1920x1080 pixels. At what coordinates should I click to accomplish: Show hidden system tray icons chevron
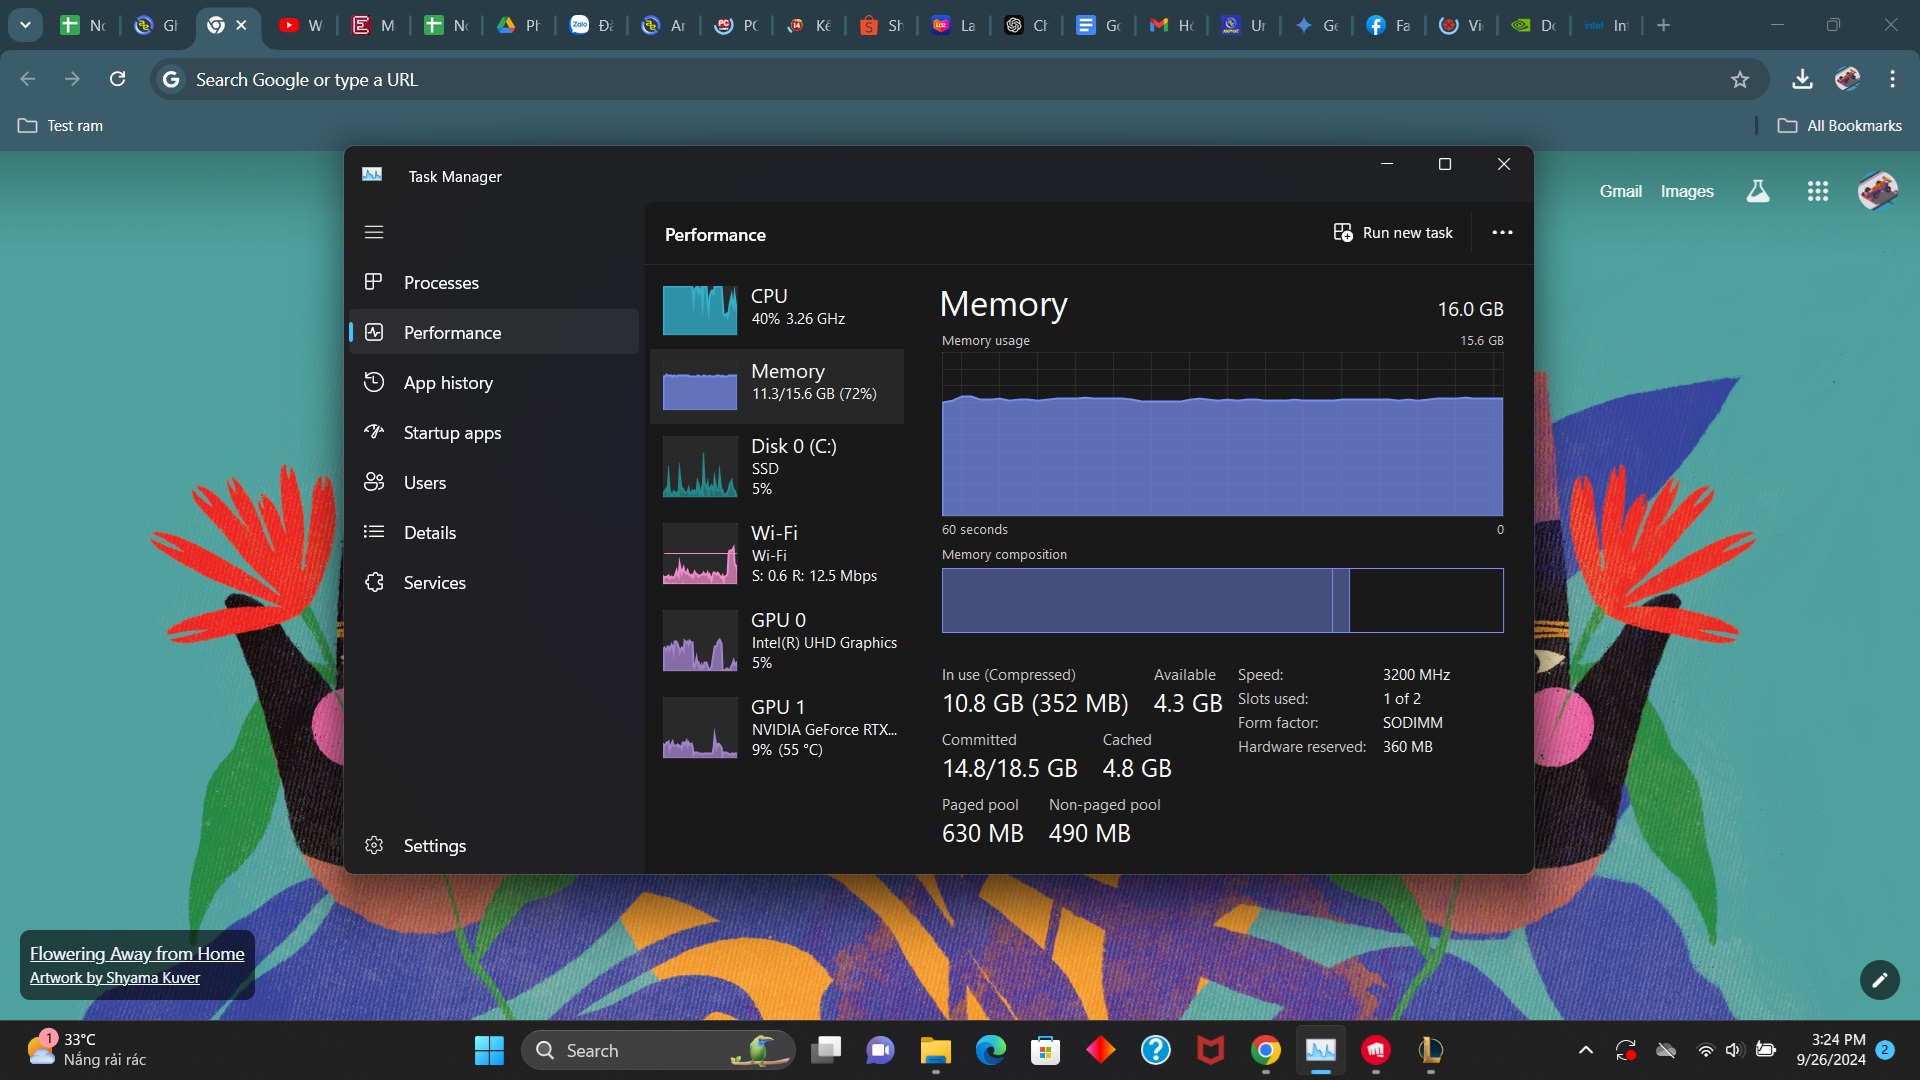[x=1586, y=1050]
